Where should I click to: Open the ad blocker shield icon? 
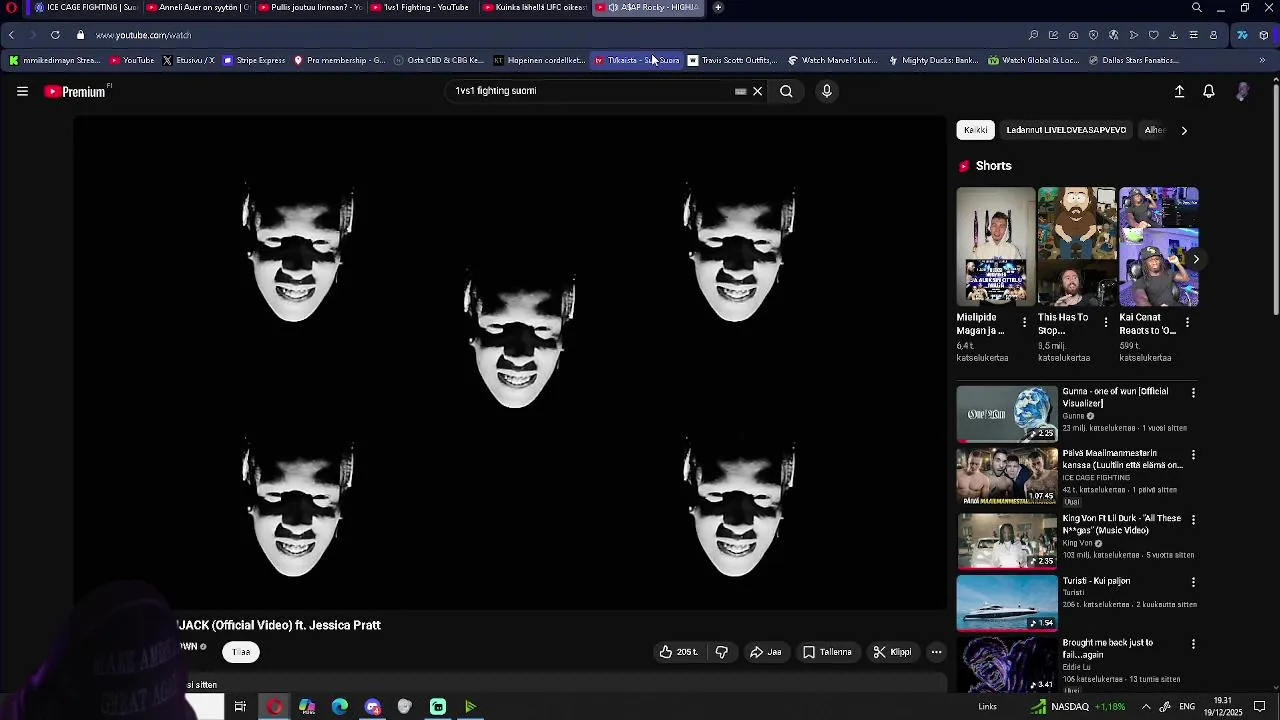coord(1093,35)
